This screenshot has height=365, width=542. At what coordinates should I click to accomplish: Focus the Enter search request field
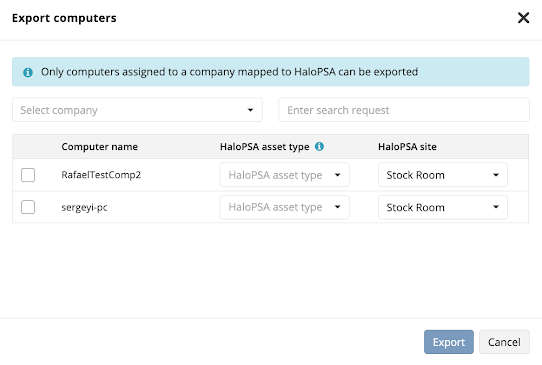click(x=404, y=110)
